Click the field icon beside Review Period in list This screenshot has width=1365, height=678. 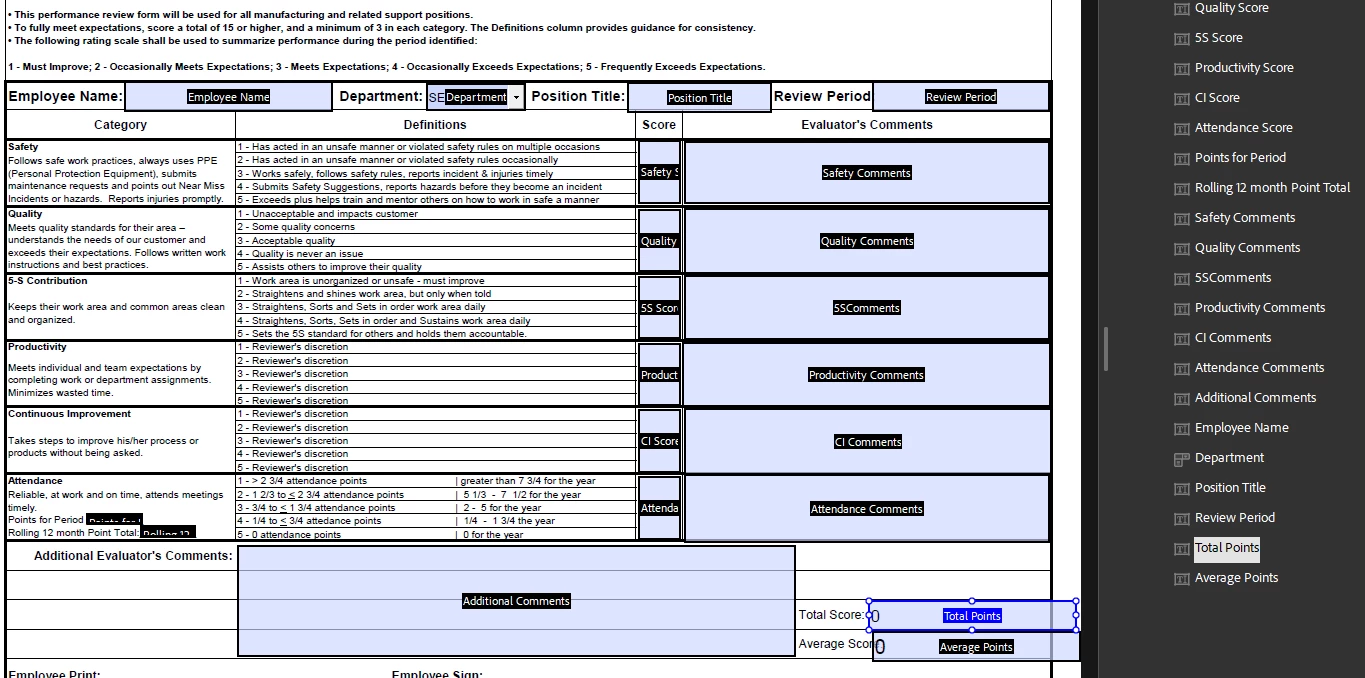1182,518
